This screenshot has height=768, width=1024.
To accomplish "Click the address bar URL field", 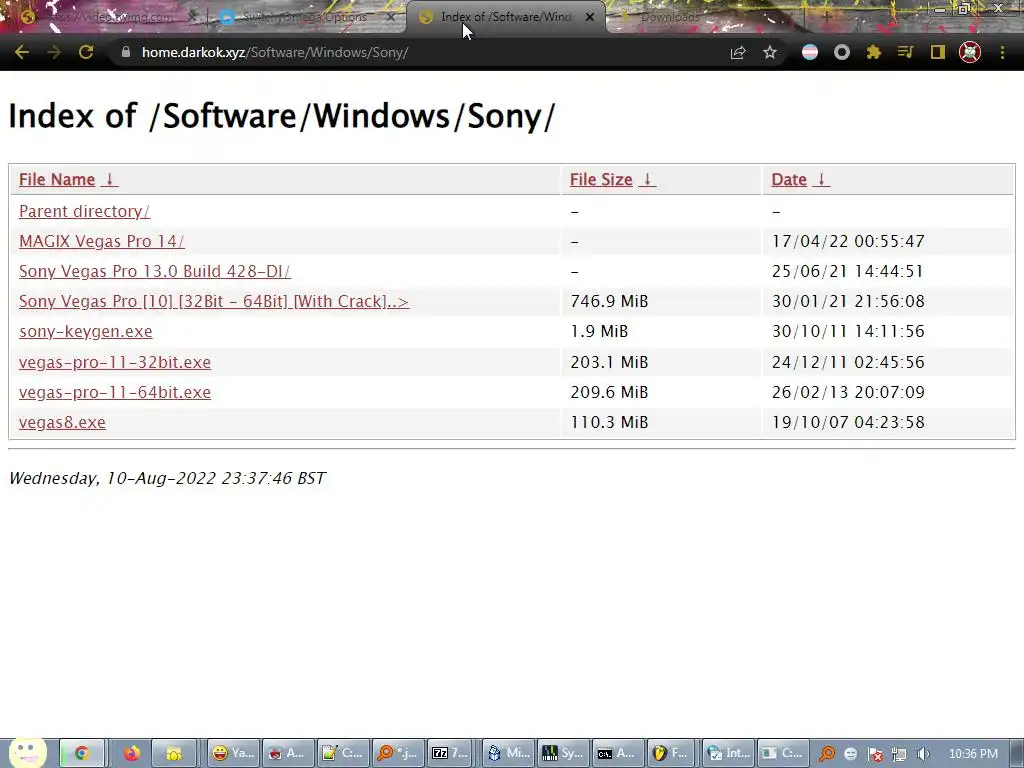I will pyautogui.click(x=418, y=52).
